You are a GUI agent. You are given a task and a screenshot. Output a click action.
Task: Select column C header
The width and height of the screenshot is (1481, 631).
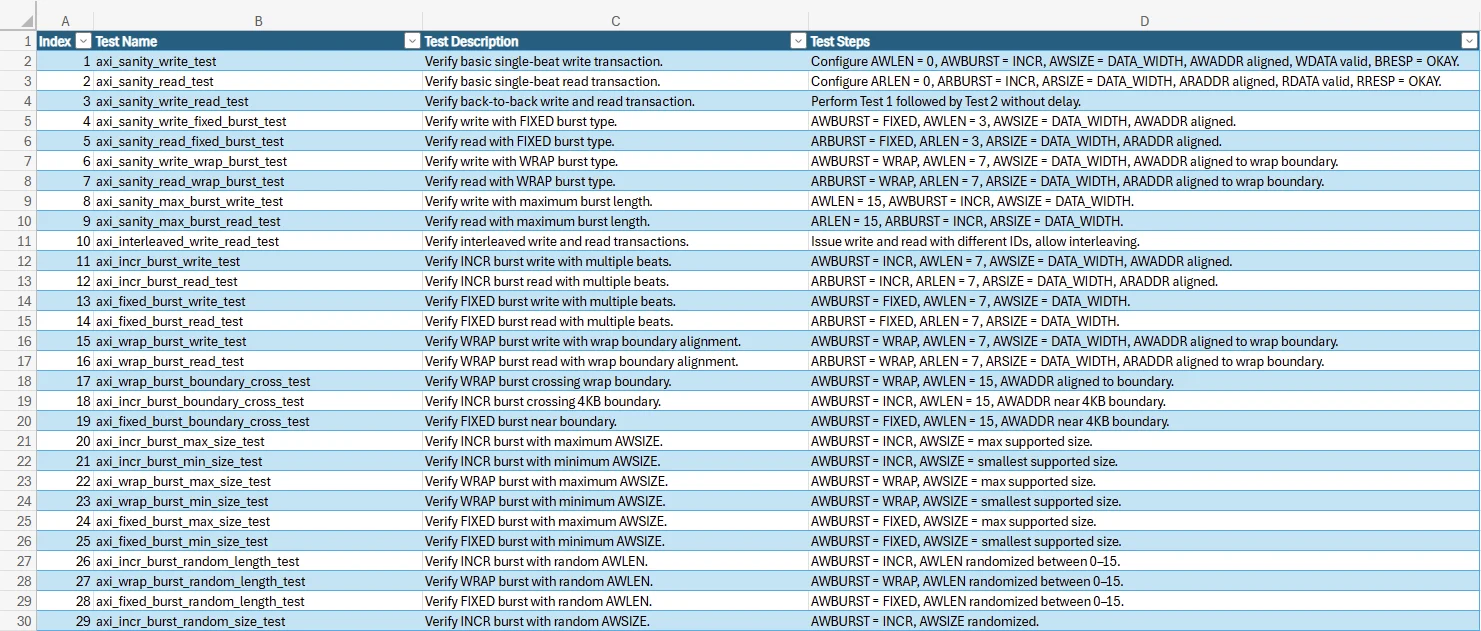coord(615,21)
